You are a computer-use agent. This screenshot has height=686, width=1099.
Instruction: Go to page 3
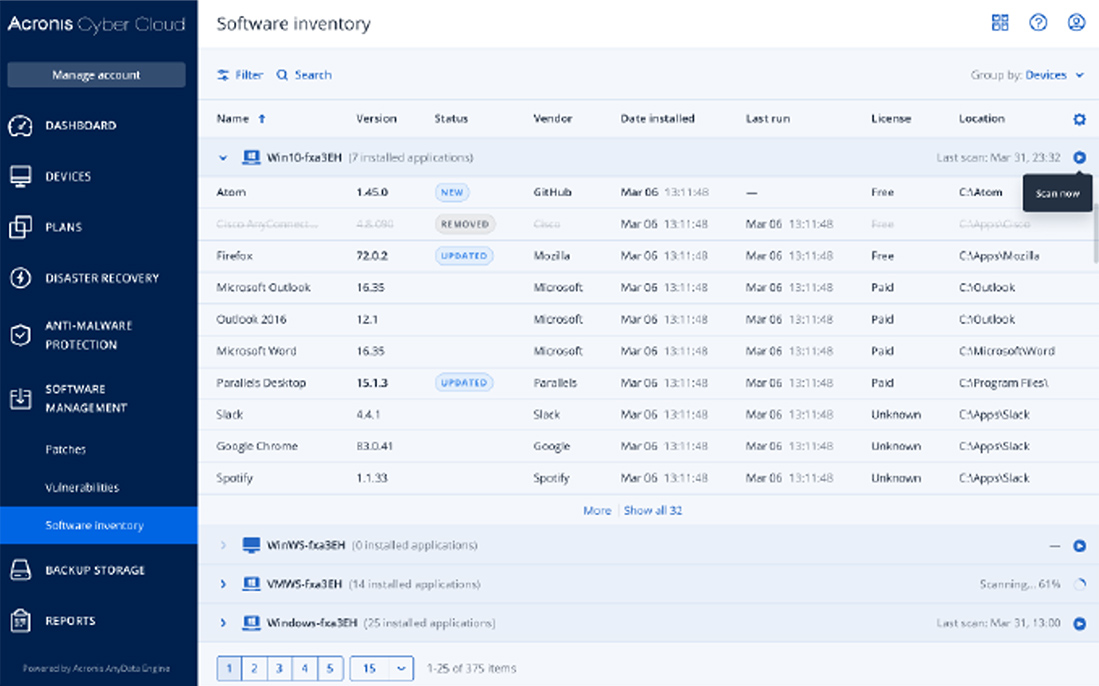pos(280,668)
